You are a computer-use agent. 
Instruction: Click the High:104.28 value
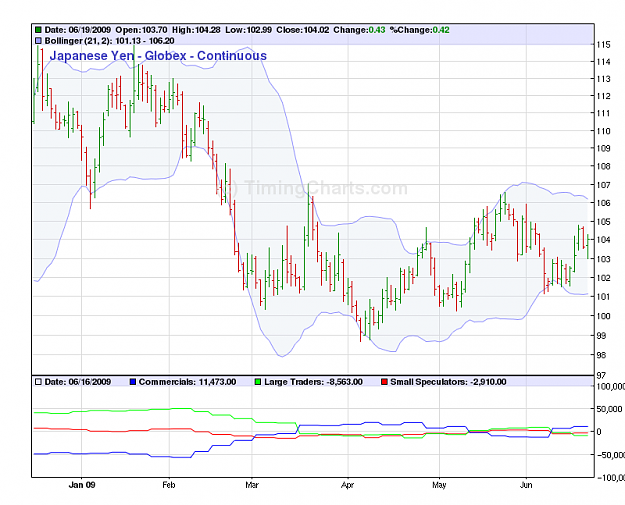pos(196,30)
